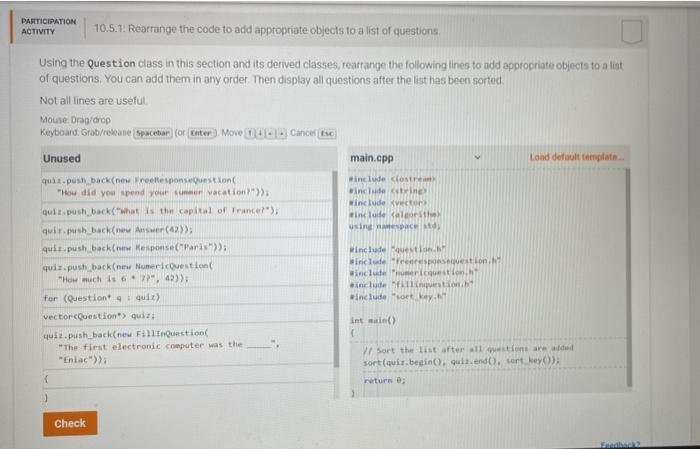Open the main.cpp file dropdown
This screenshot has height=449, width=700.
click(x=477, y=158)
